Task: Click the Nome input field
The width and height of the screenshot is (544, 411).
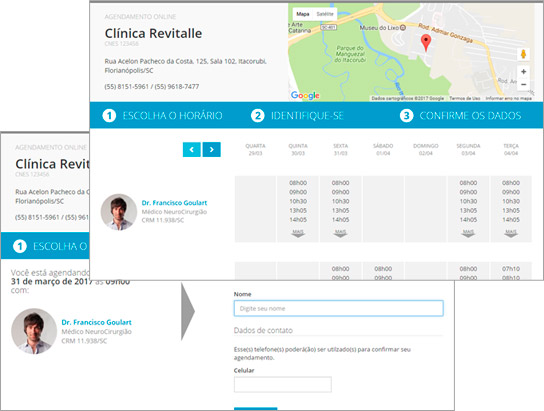Action: pos(339,308)
